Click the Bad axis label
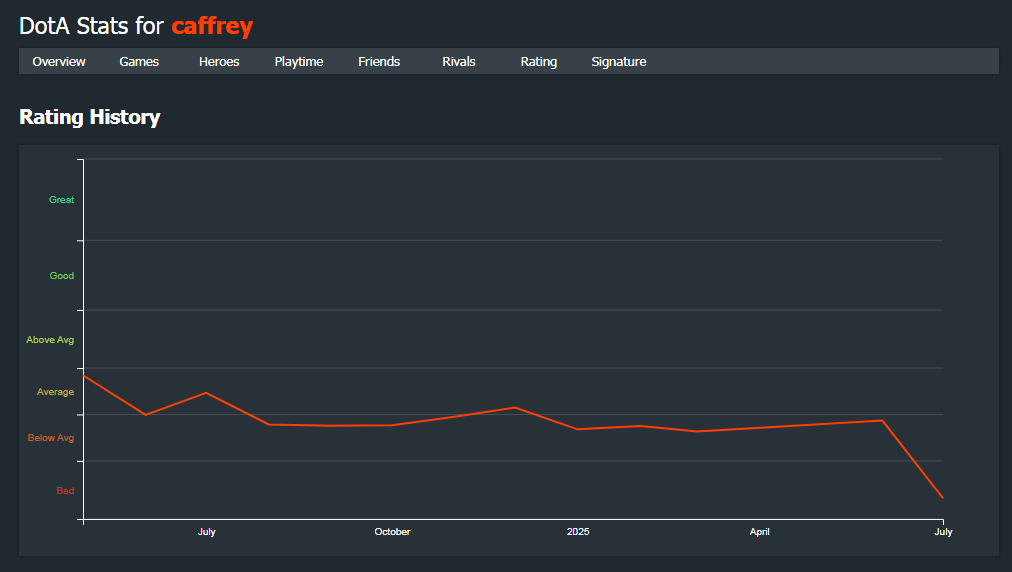1012x572 pixels. click(x=65, y=491)
